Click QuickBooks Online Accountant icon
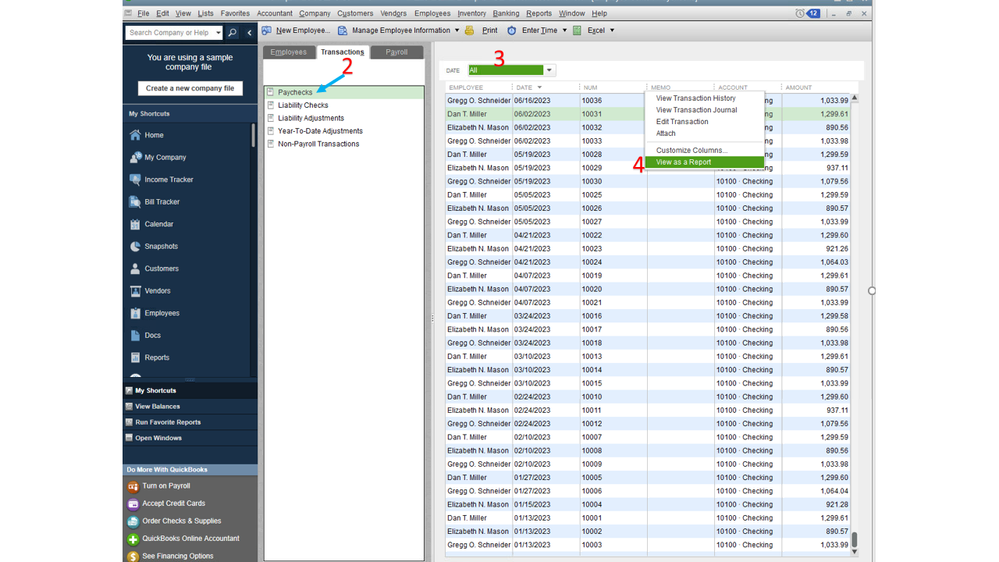The height and width of the screenshot is (562, 999). (133, 539)
